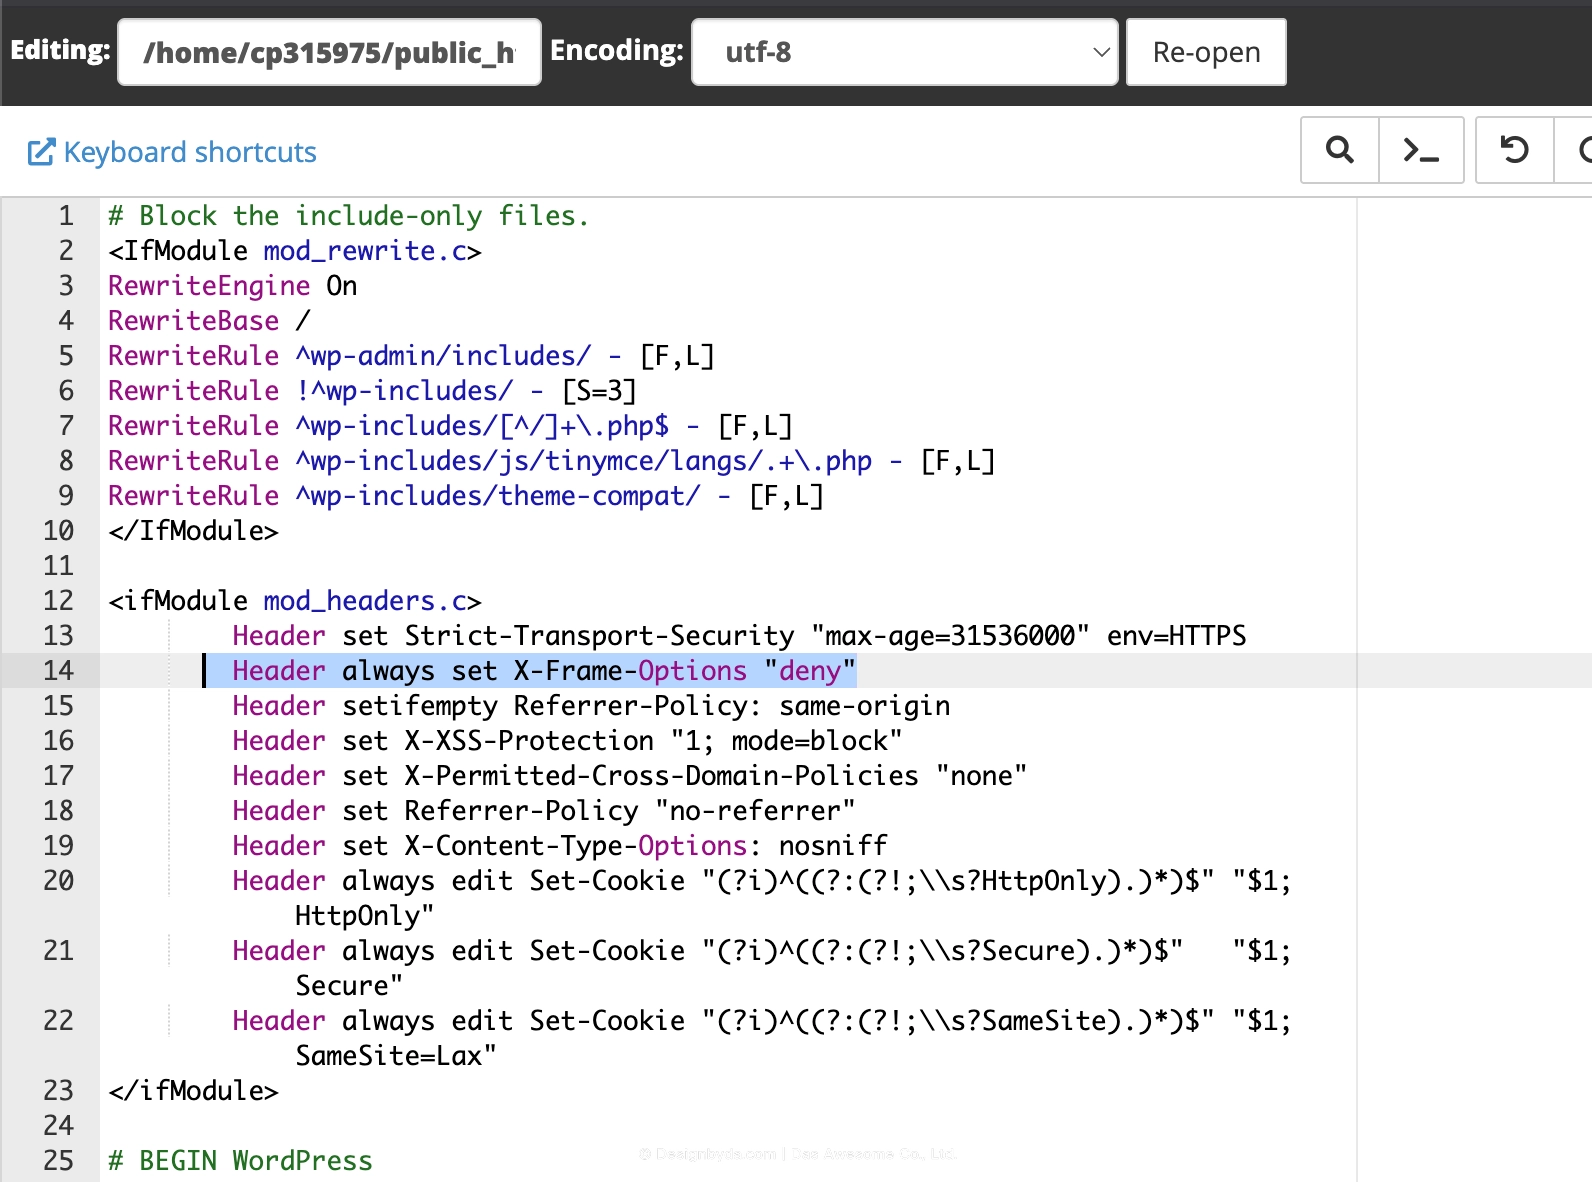Click the "Secure"" wrapped continuation text

[349, 986]
